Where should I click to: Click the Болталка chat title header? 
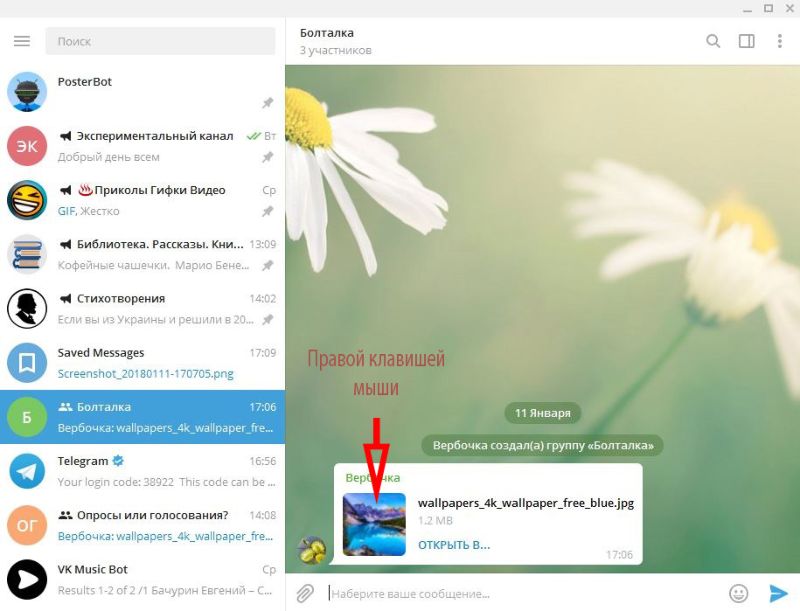point(327,33)
